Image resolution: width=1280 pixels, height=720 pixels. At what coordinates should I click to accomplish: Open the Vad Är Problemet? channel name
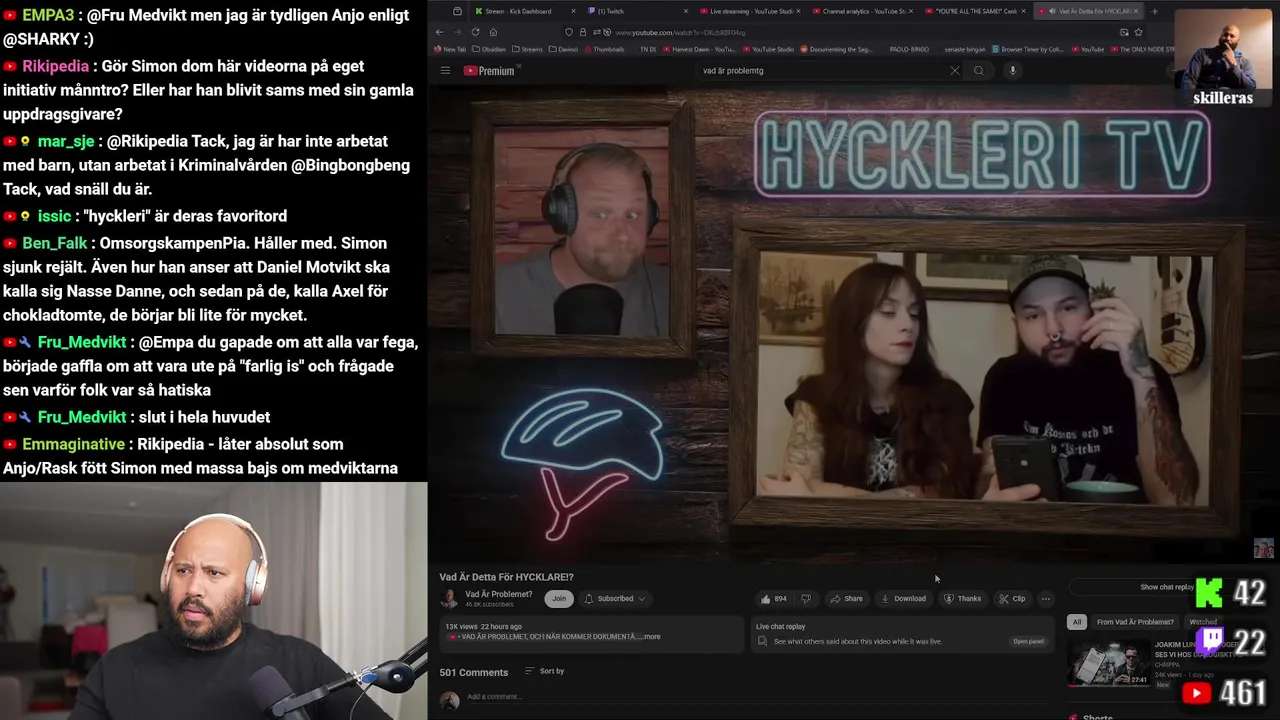[x=498, y=594]
